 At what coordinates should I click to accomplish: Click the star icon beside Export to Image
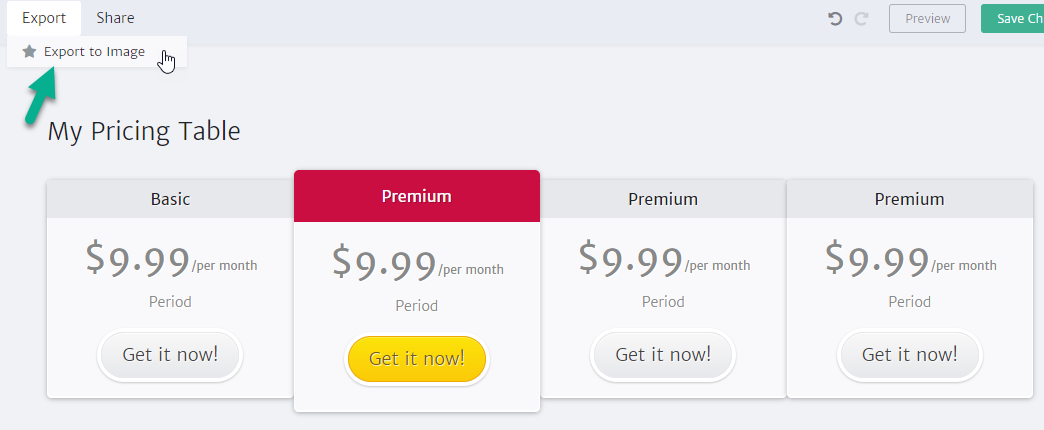click(29, 51)
